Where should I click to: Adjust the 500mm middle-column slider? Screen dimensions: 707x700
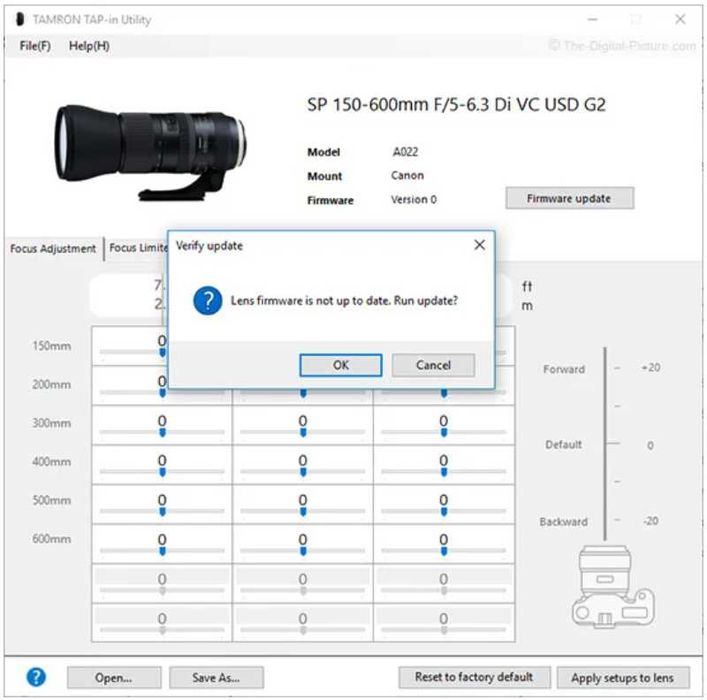303,511
